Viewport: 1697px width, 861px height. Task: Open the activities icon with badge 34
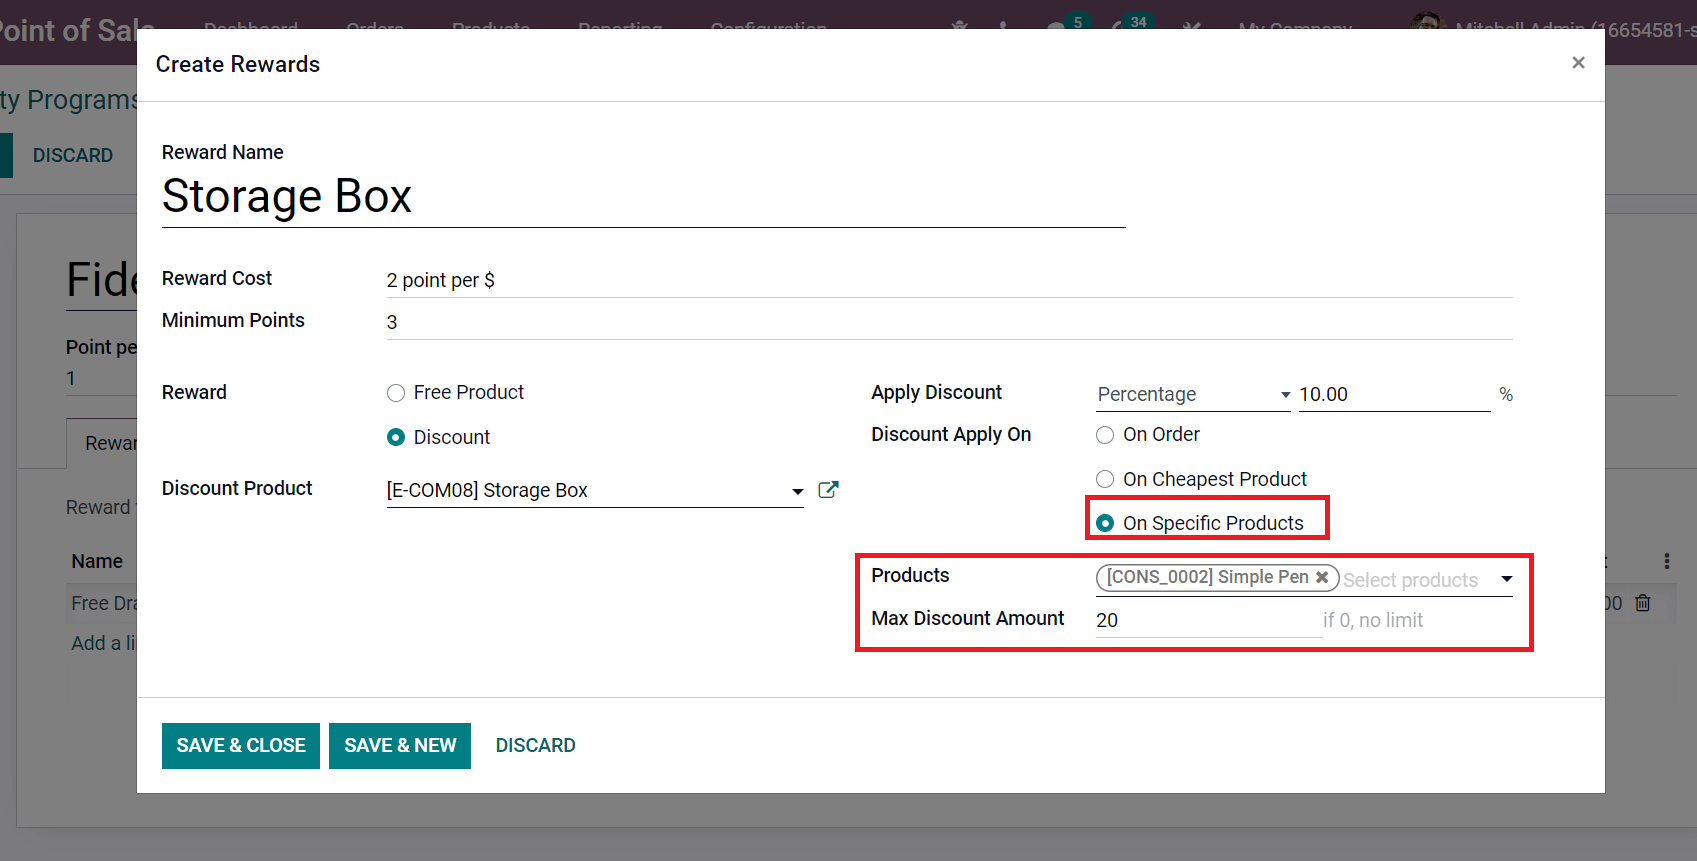[x=1133, y=26]
